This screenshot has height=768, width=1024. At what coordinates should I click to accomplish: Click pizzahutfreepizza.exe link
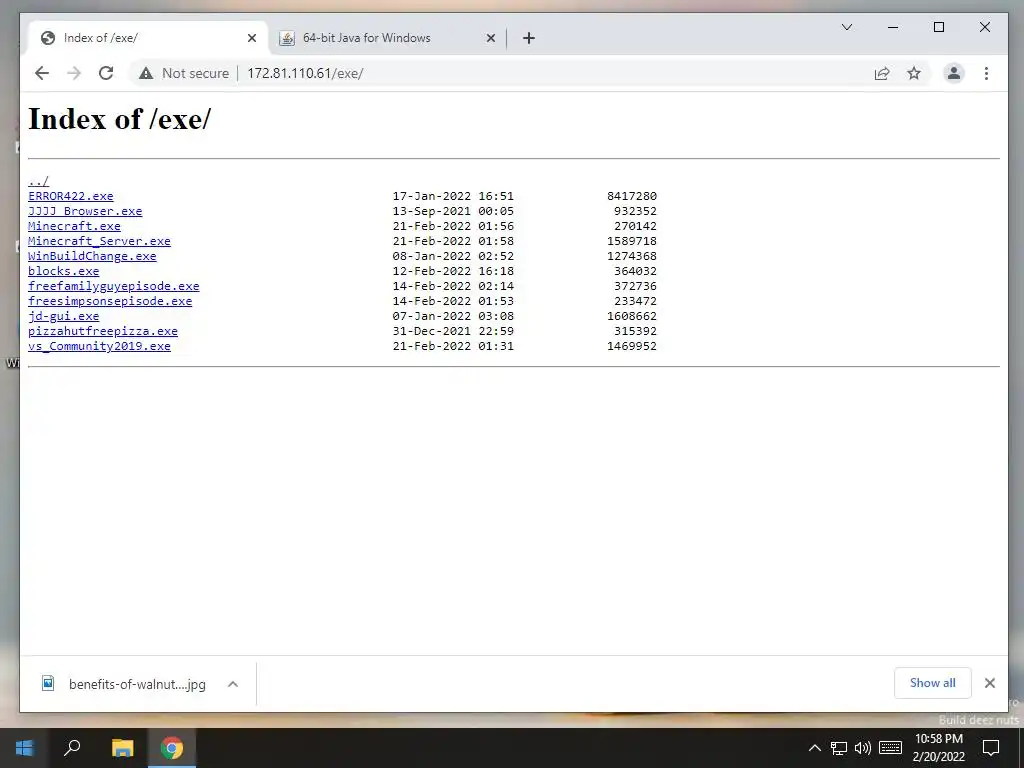(103, 331)
